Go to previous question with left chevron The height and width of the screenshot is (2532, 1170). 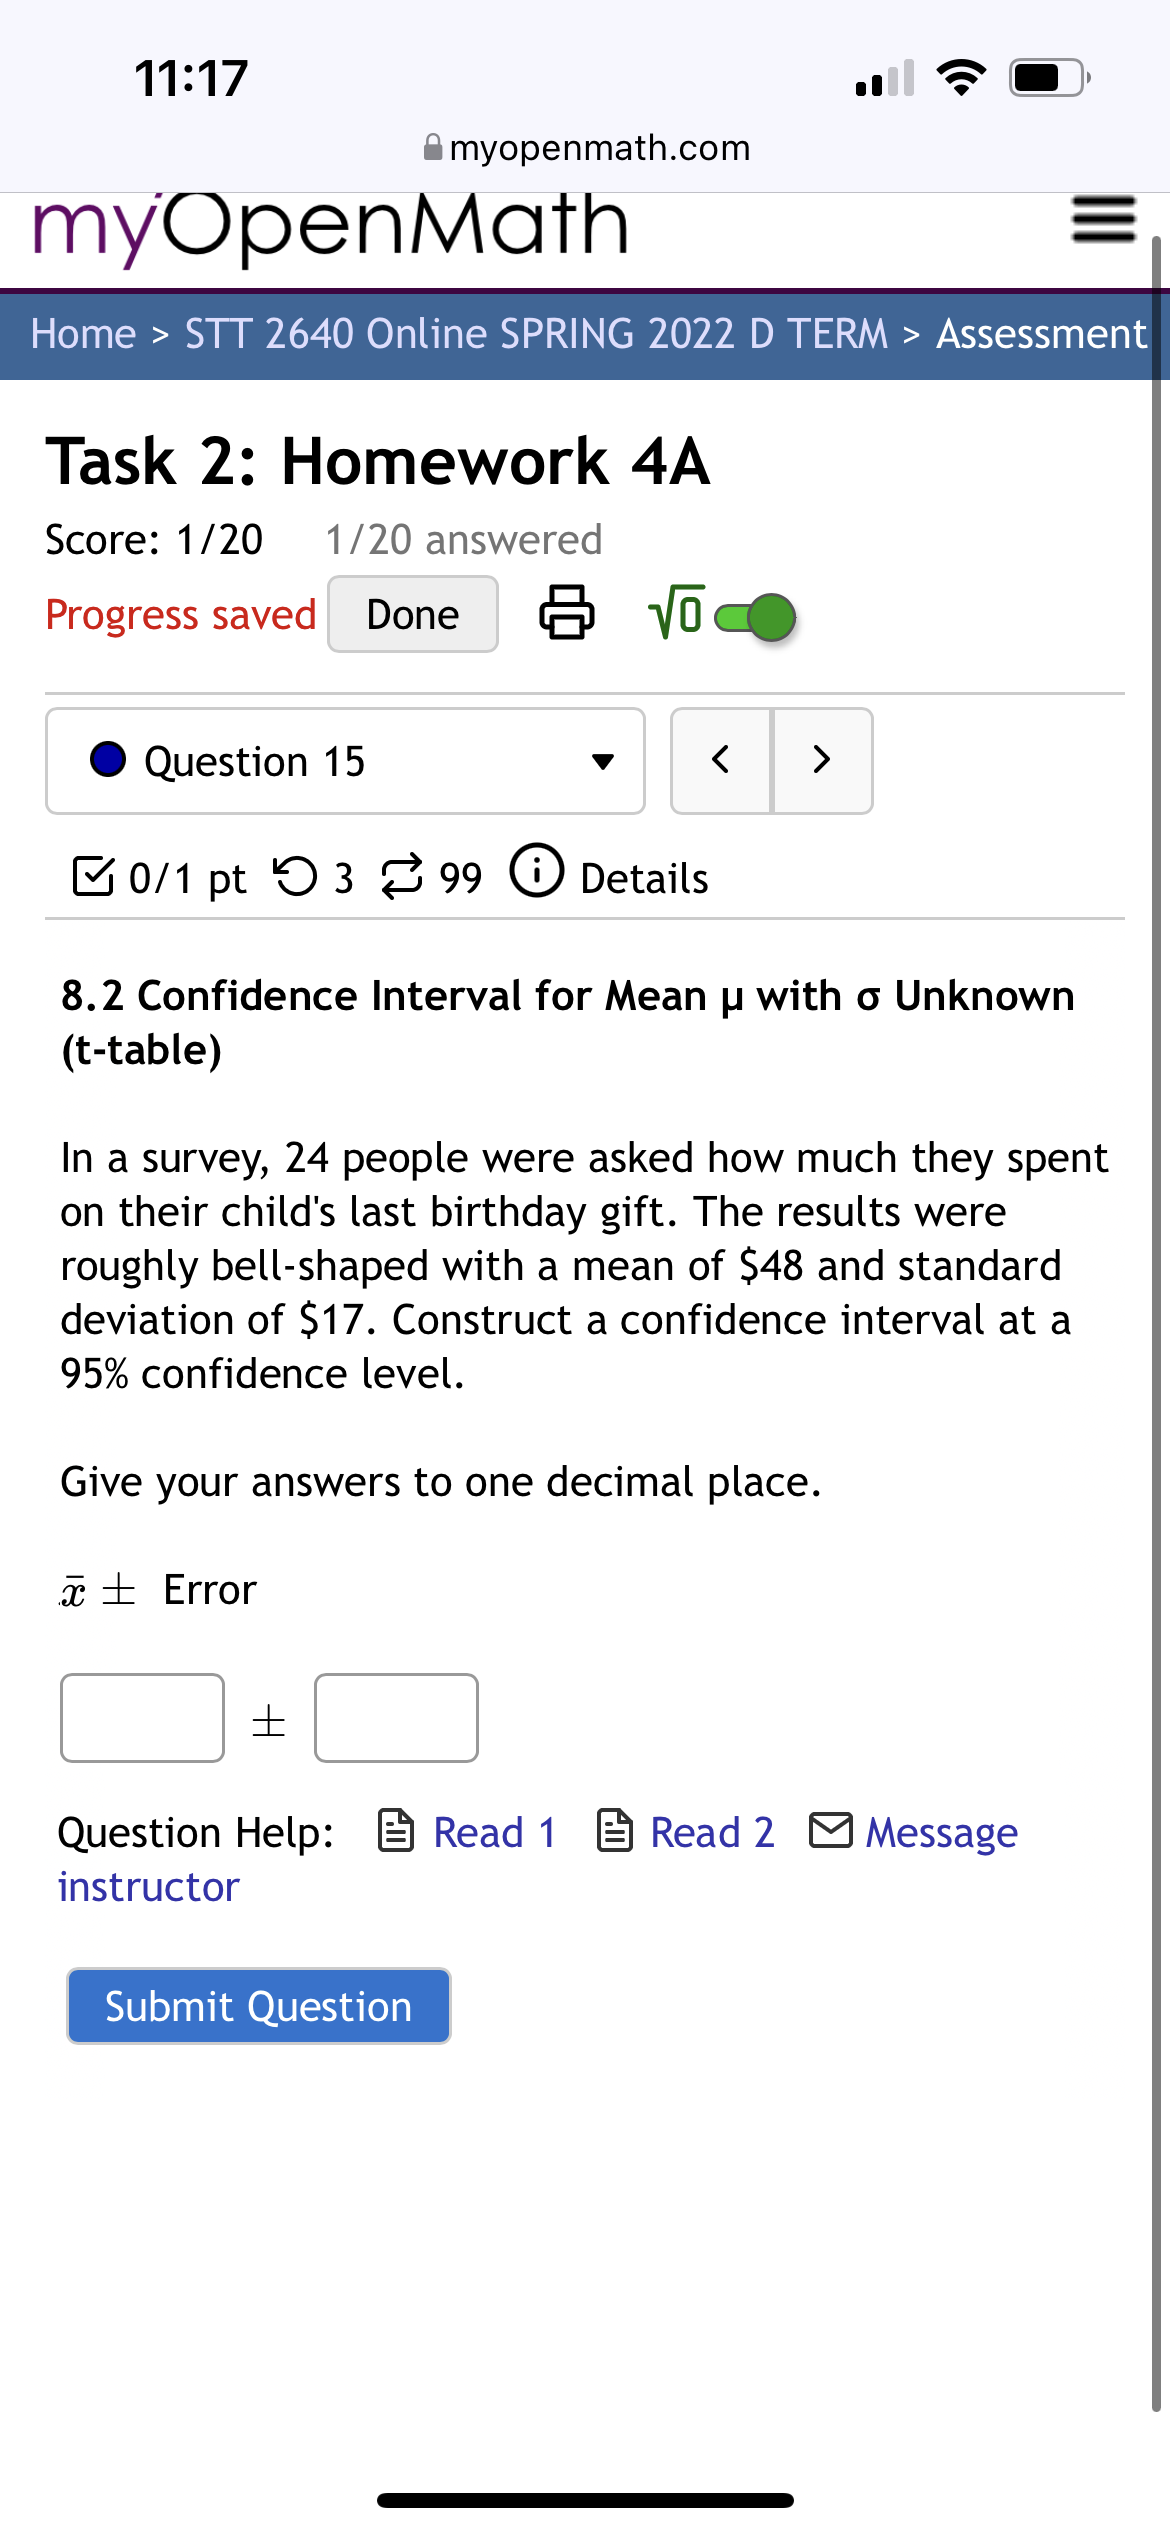coord(720,760)
